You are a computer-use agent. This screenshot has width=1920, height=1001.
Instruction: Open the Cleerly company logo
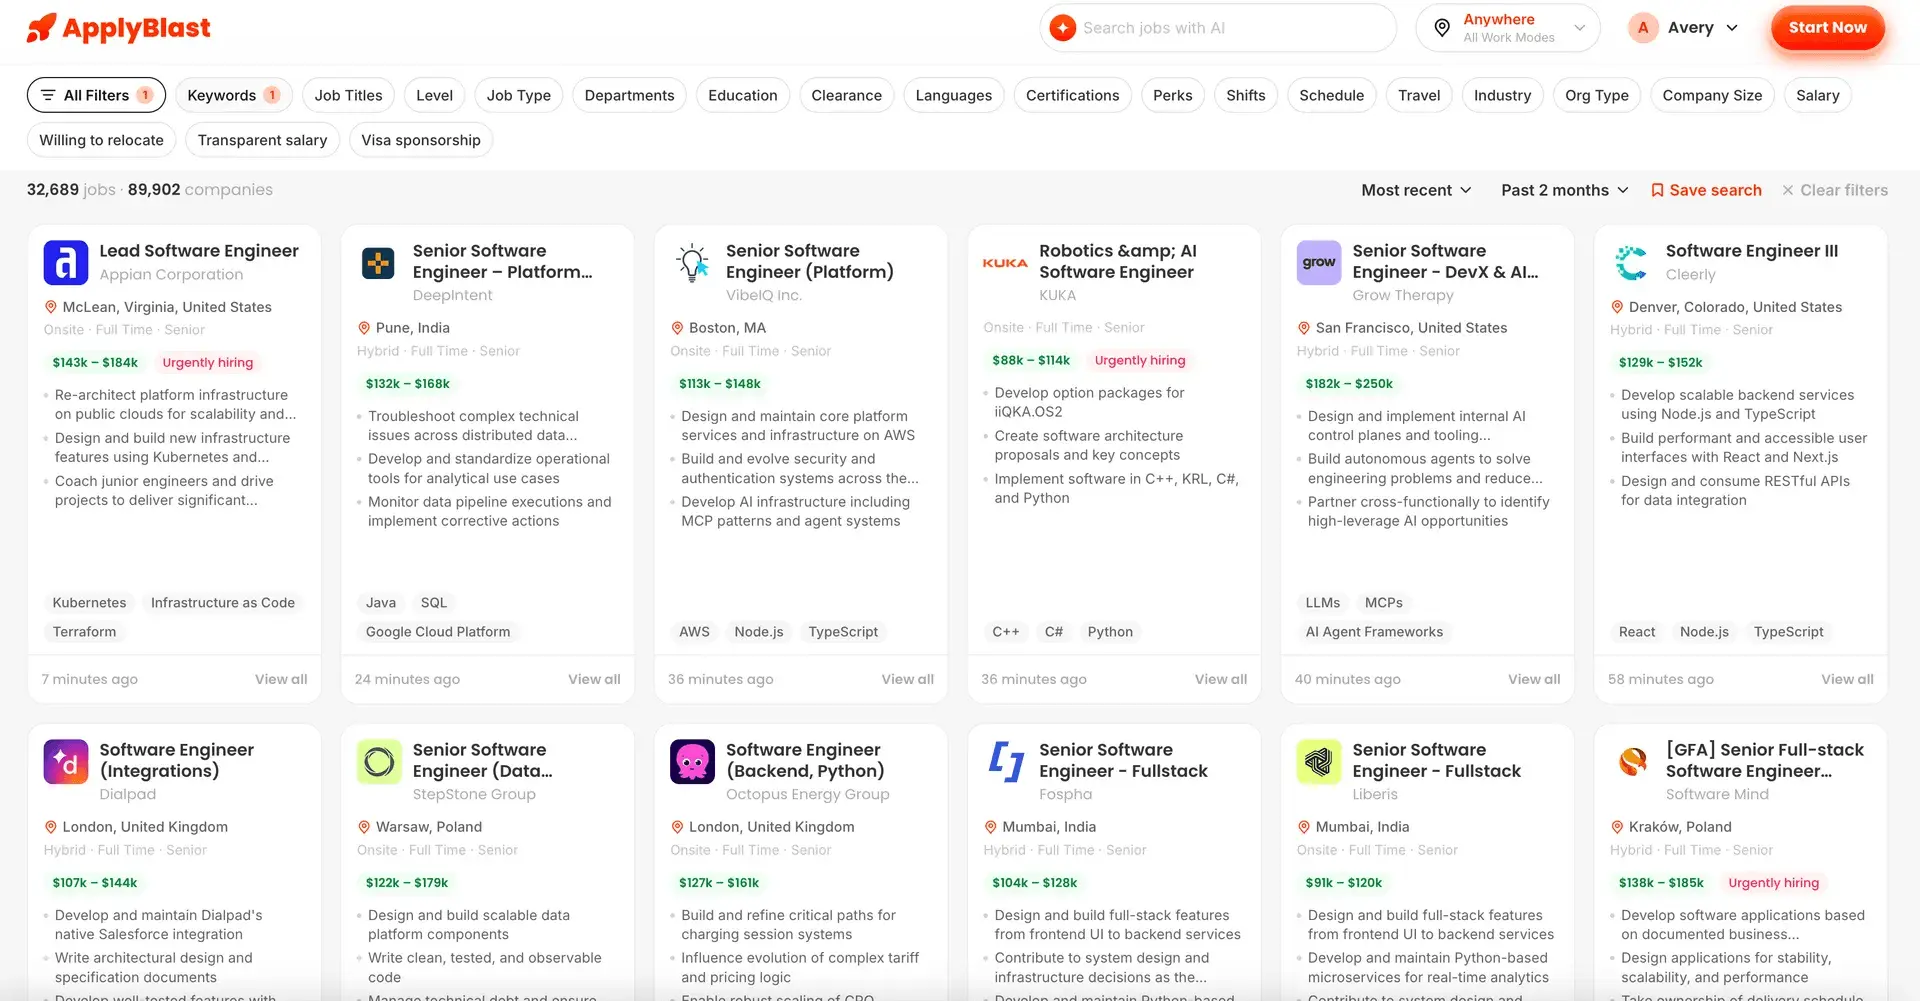[1632, 263]
